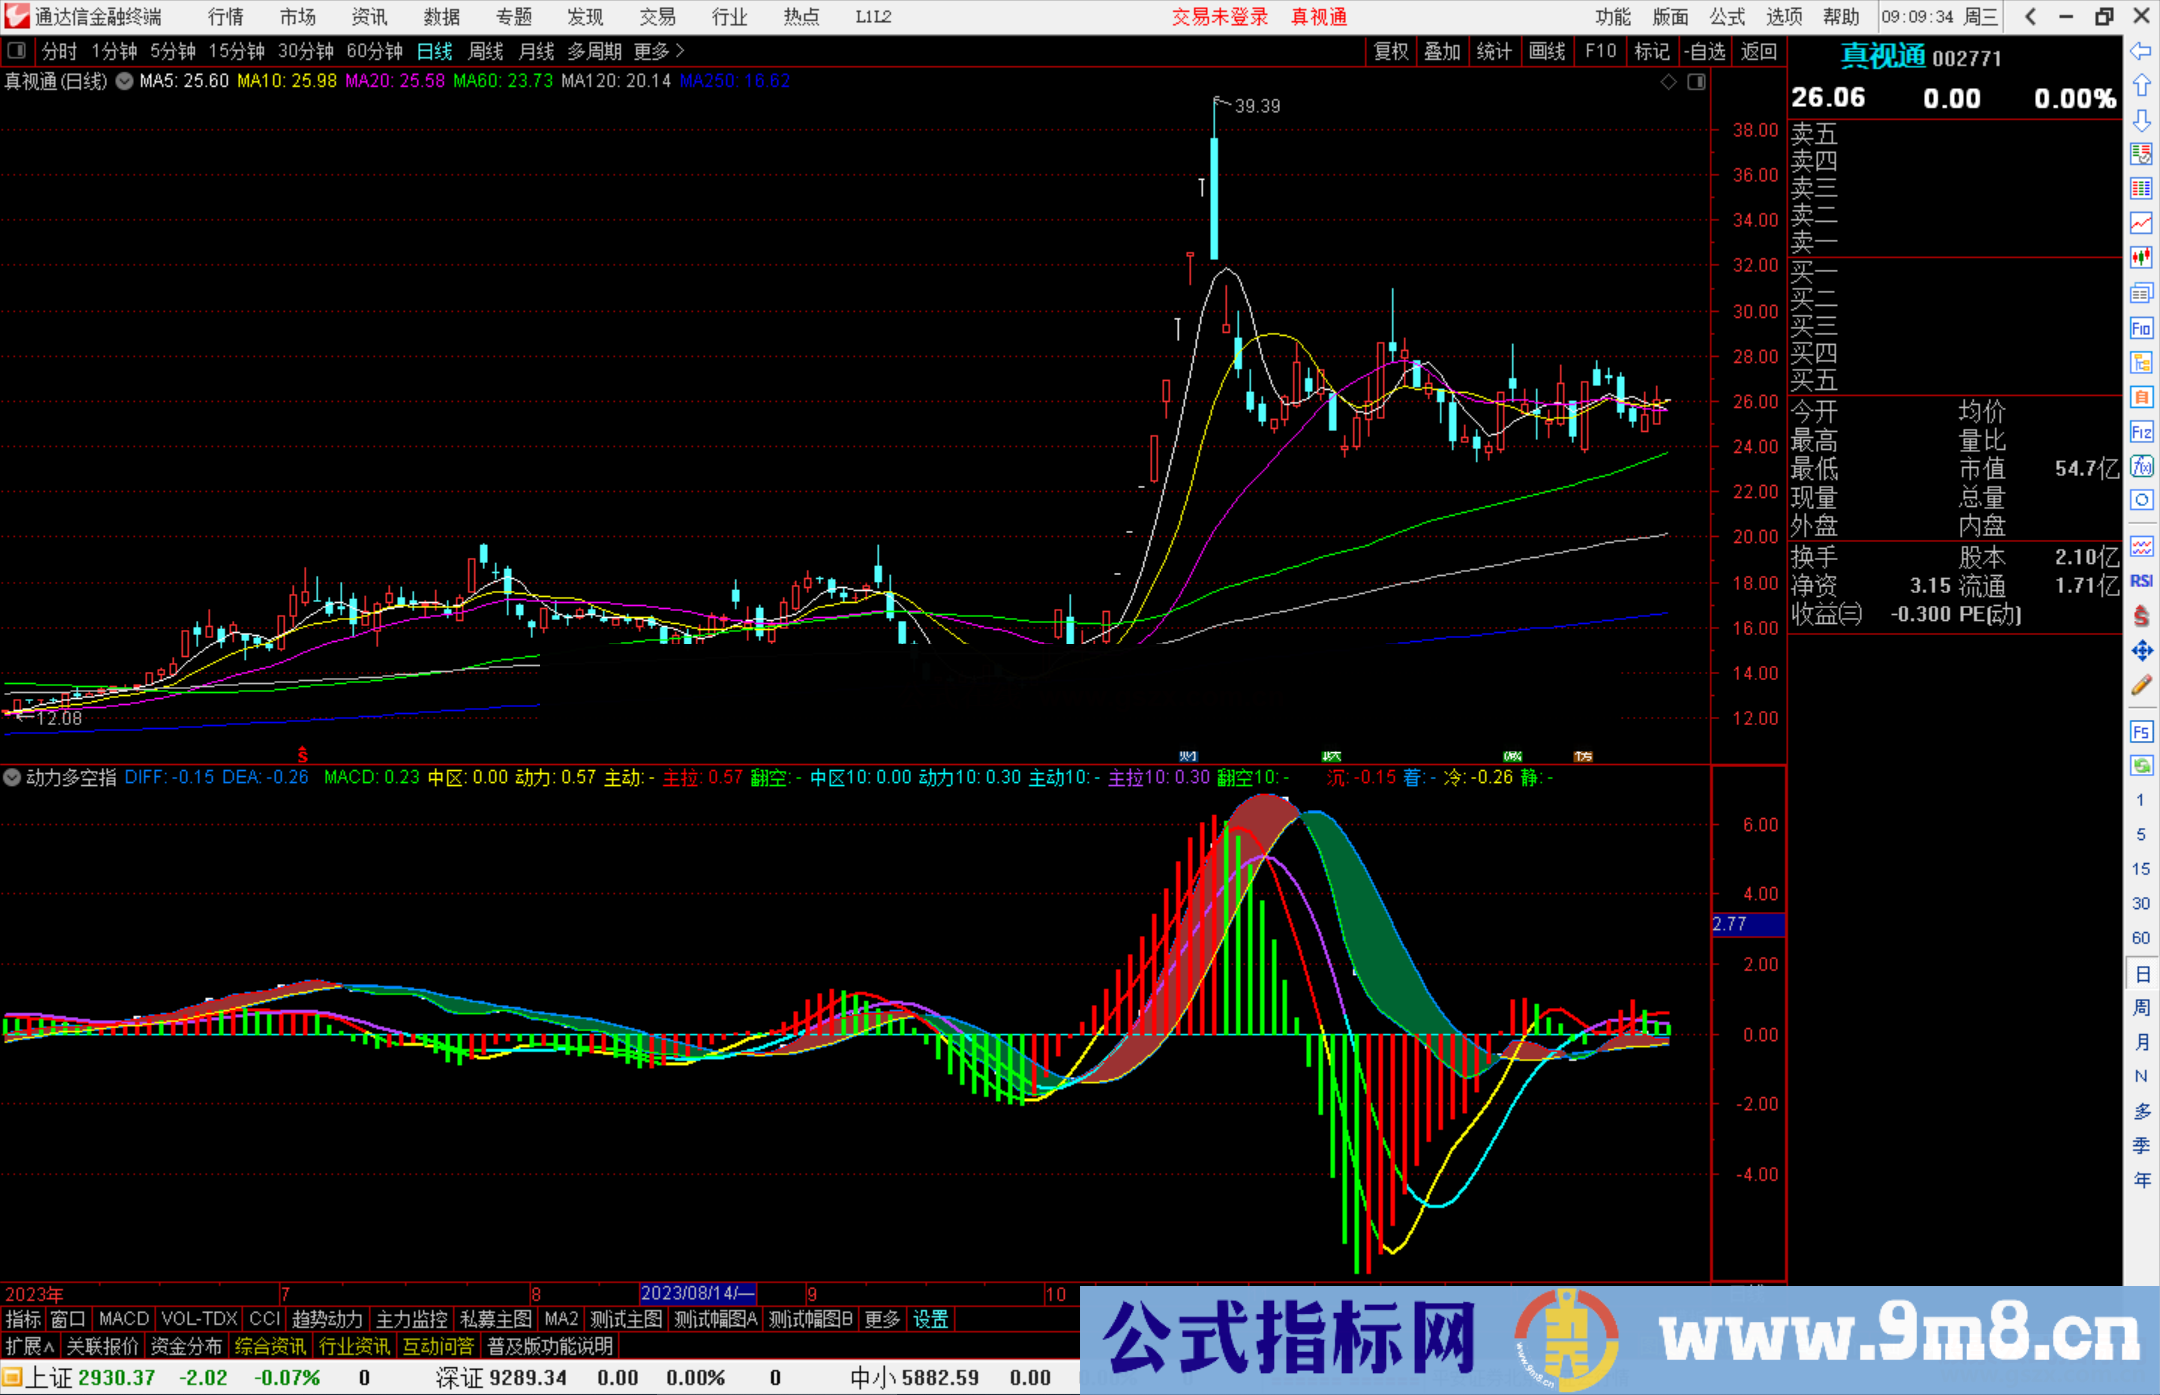Screen dimensions: 2160x1395
Task: Select the candlestick chart icon in right sidebar
Action: click(2142, 257)
